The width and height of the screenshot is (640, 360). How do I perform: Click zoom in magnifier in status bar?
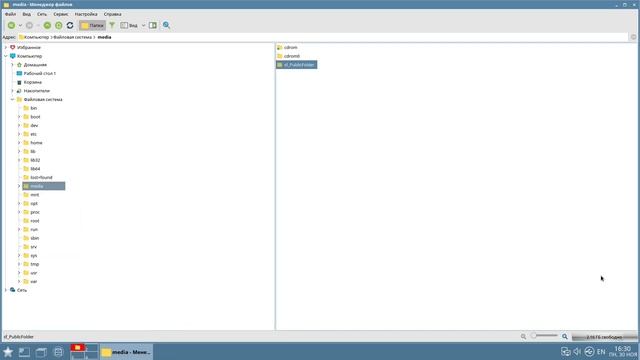pyautogui.click(x=565, y=337)
